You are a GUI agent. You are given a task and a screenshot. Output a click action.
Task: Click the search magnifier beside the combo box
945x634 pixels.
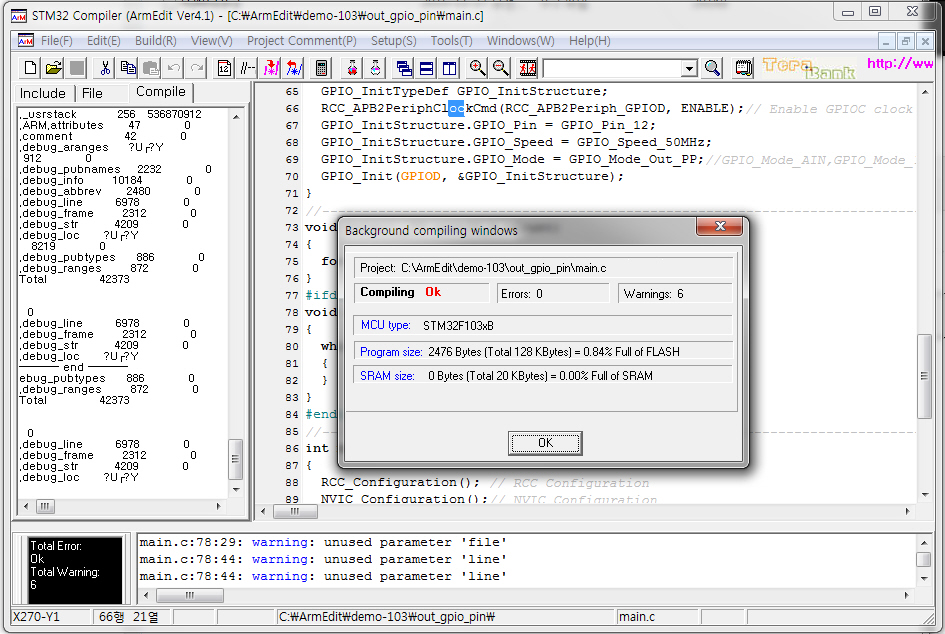point(712,68)
